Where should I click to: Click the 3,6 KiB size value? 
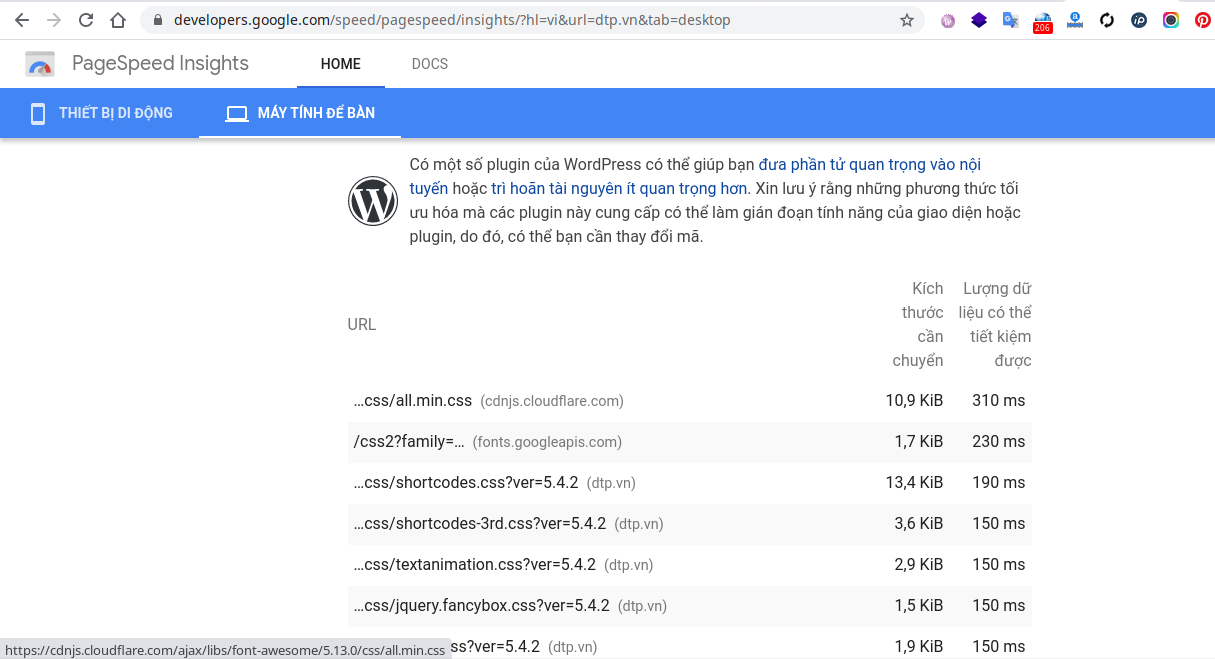pyautogui.click(x=919, y=523)
